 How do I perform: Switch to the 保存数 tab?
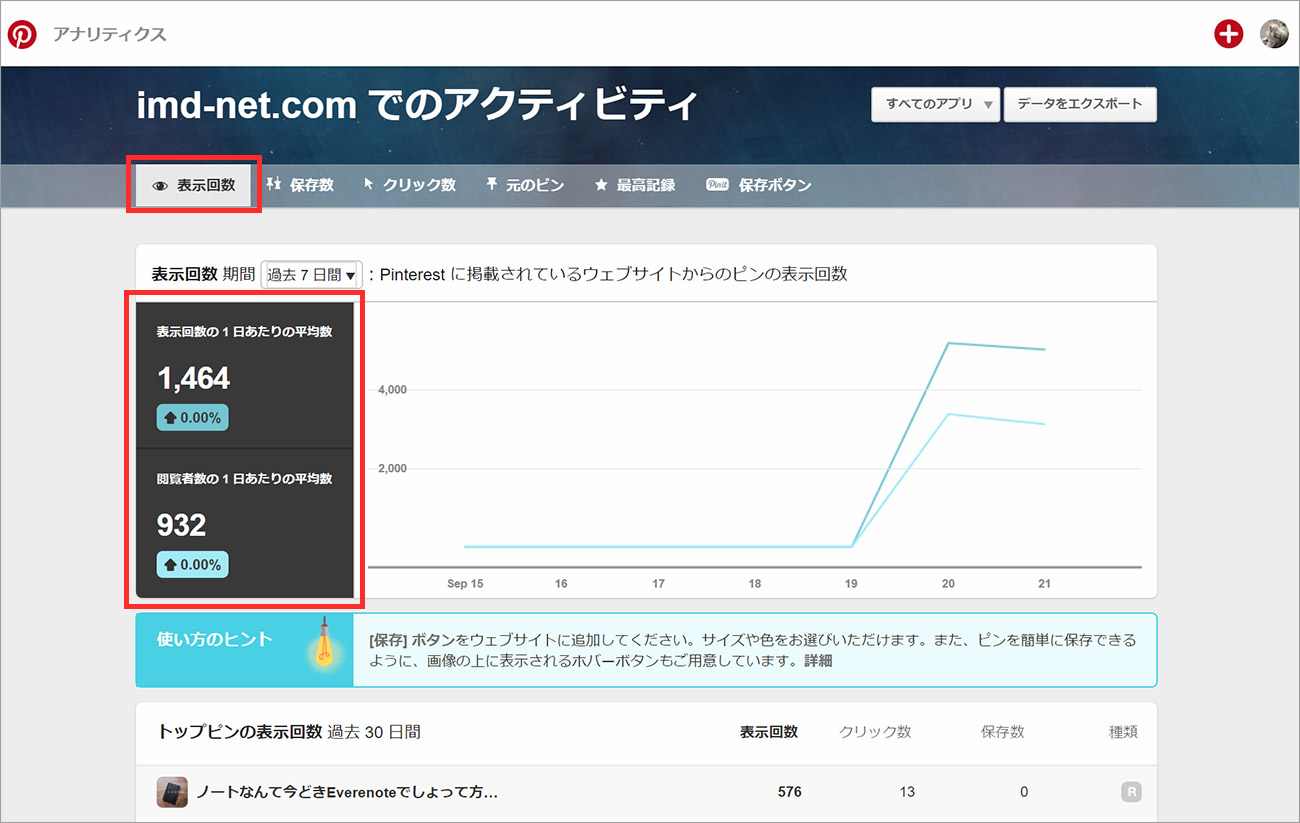(300, 185)
